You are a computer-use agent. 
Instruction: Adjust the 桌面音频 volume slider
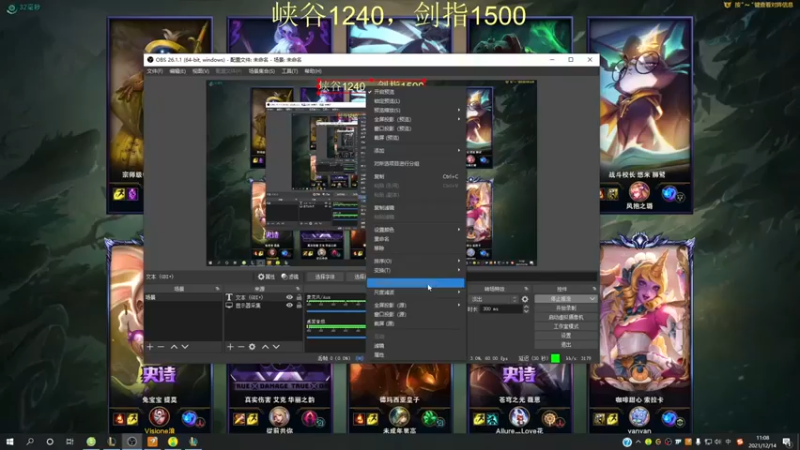coord(336,337)
